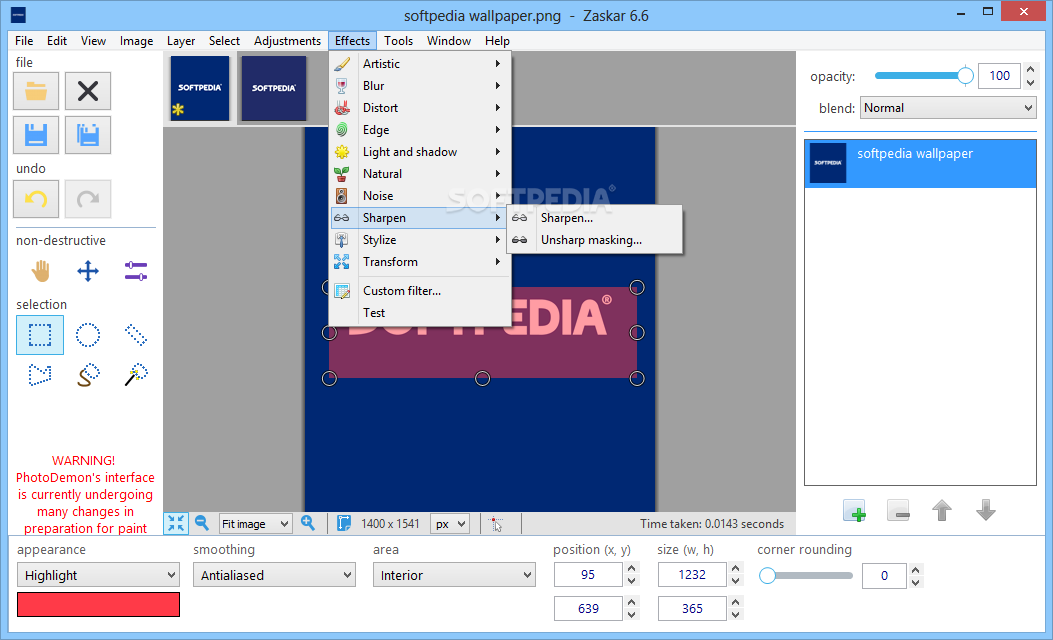
Task: Open the Tools menu
Action: pyautogui.click(x=398, y=41)
